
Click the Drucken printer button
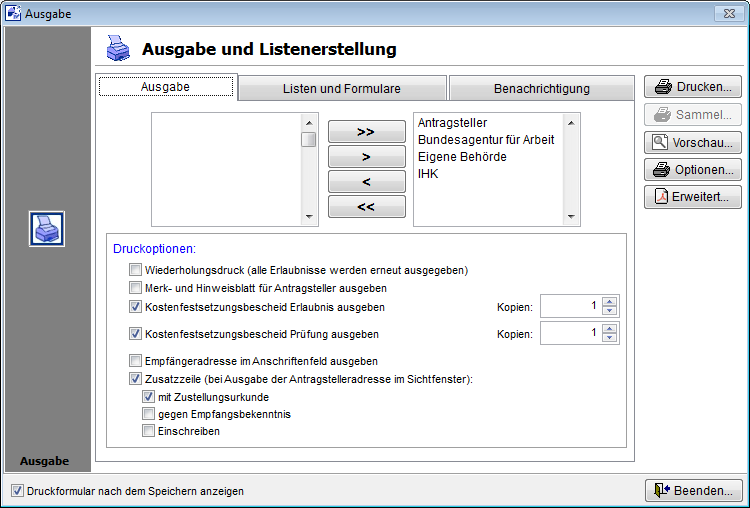(x=692, y=87)
